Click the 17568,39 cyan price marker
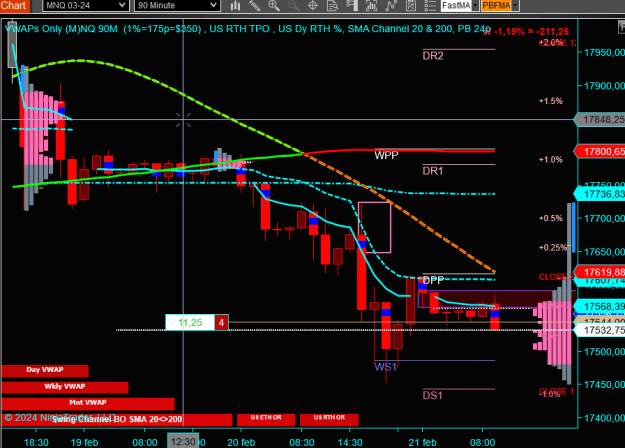Image resolution: width=625 pixels, height=448 pixels. 599,306
